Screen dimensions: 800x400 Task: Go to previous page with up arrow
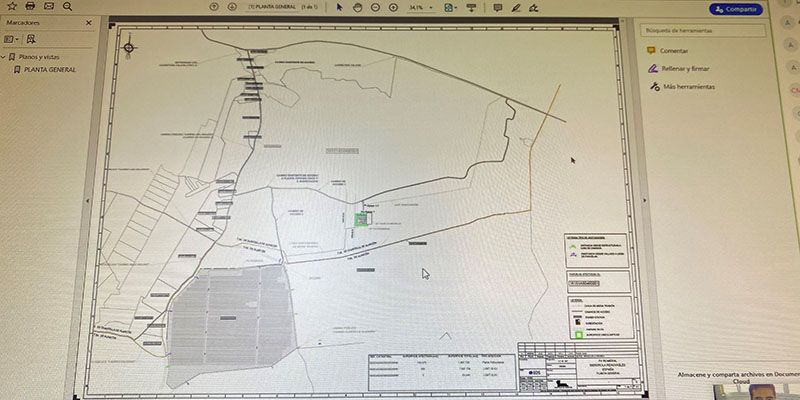(215, 6)
